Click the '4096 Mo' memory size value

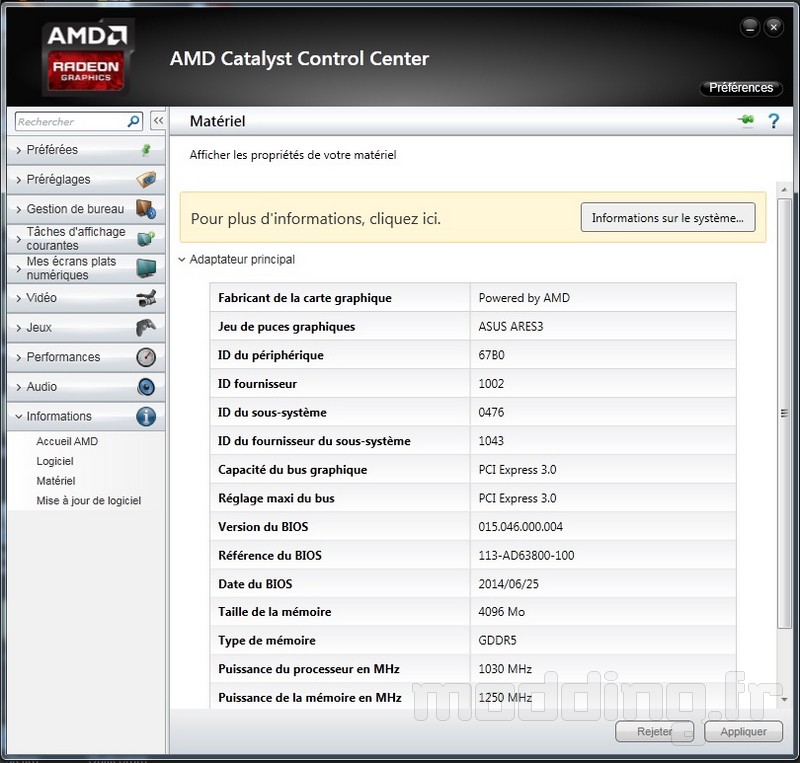502,611
